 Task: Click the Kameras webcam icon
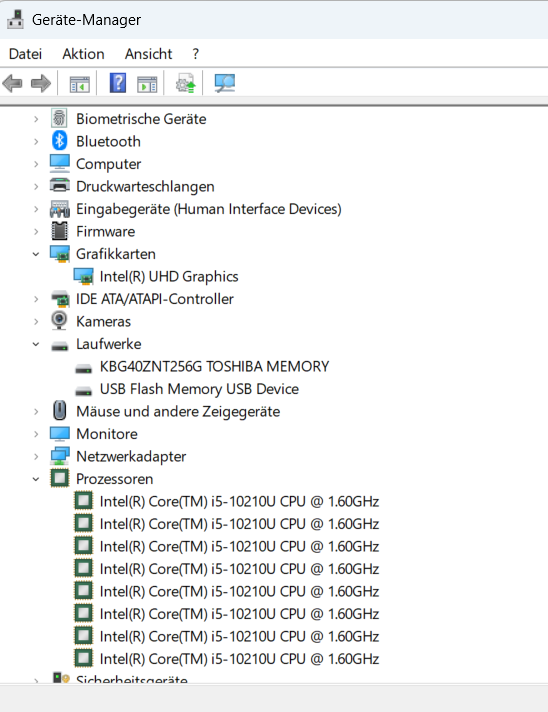(59, 321)
